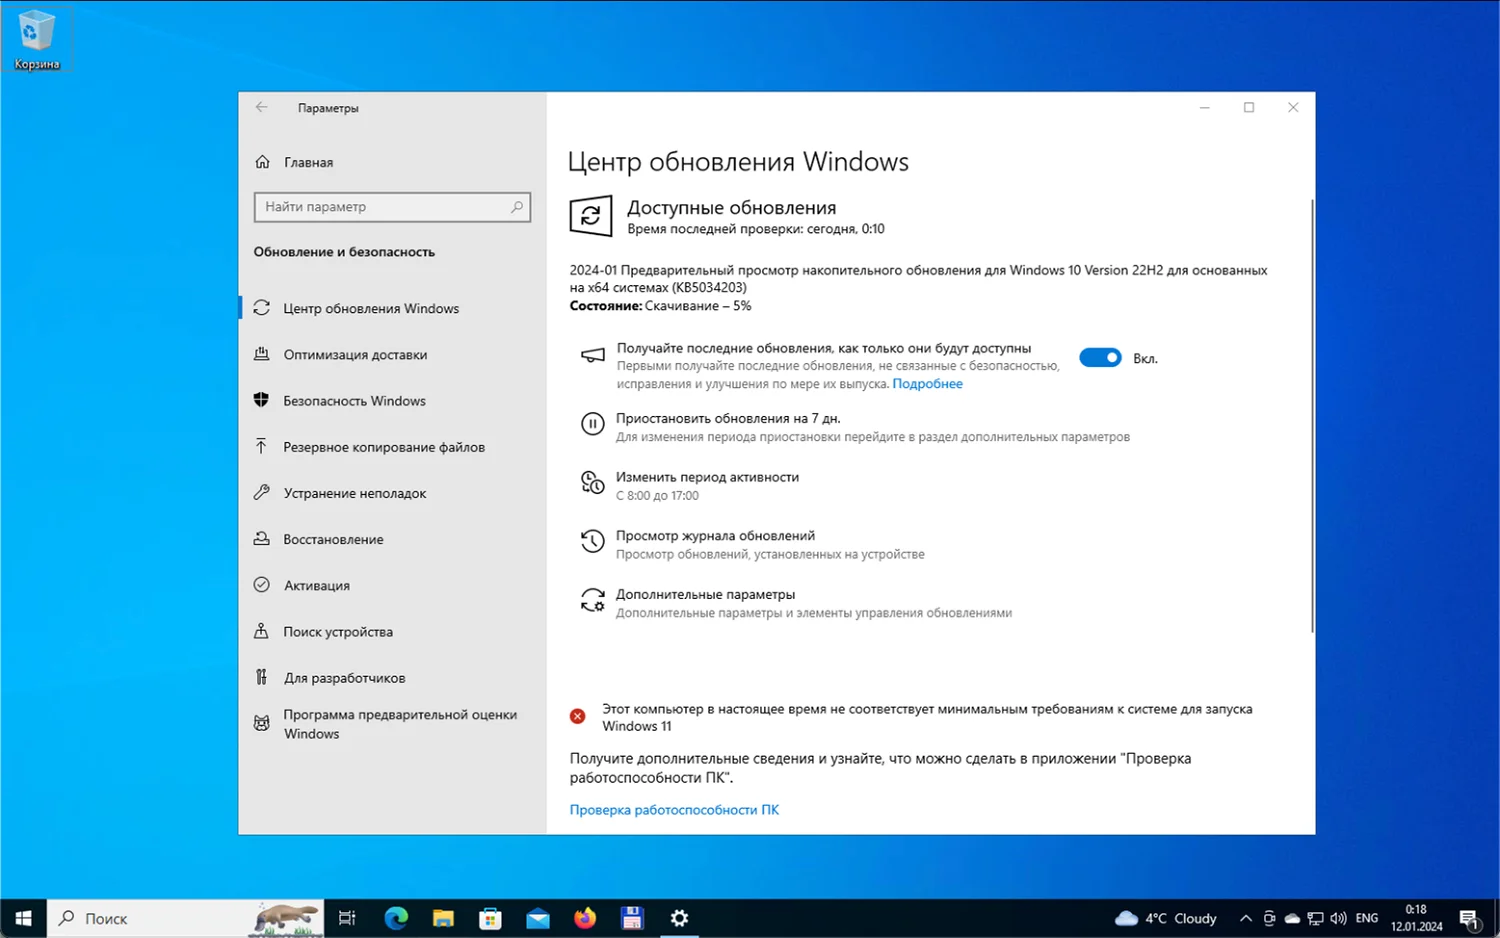1500x938 pixels.
Task: Click the floppy disk app on taskbar
Action: pos(632,918)
